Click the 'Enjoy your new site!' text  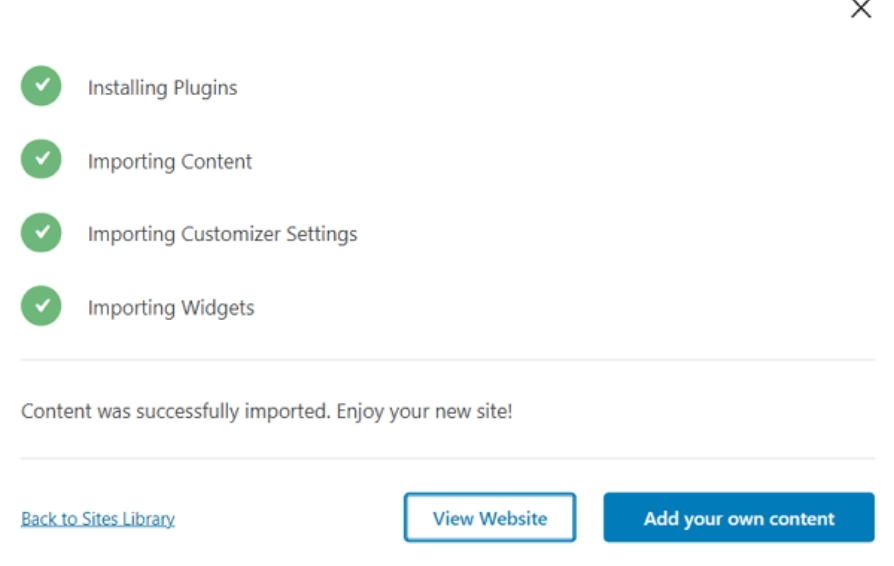(424, 411)
